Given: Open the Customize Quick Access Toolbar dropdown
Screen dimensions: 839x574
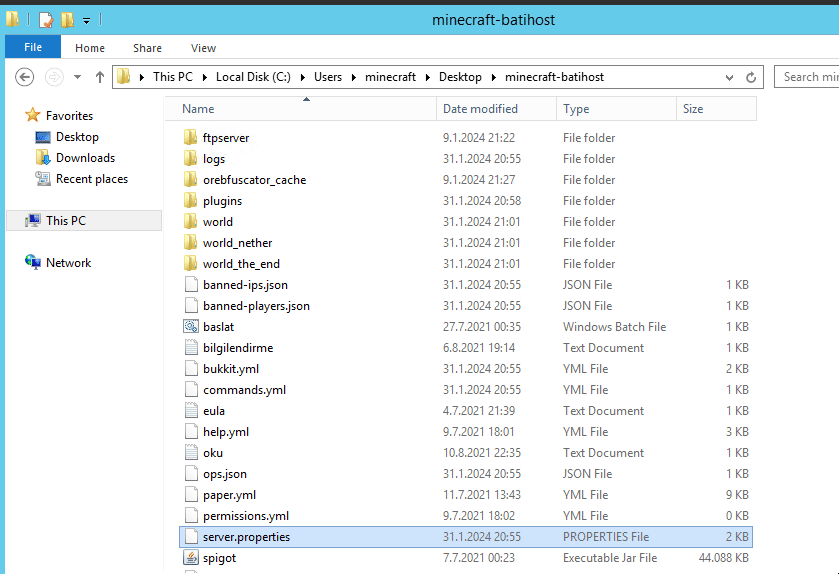Looking at the screenshot, I should pos(86,21).
